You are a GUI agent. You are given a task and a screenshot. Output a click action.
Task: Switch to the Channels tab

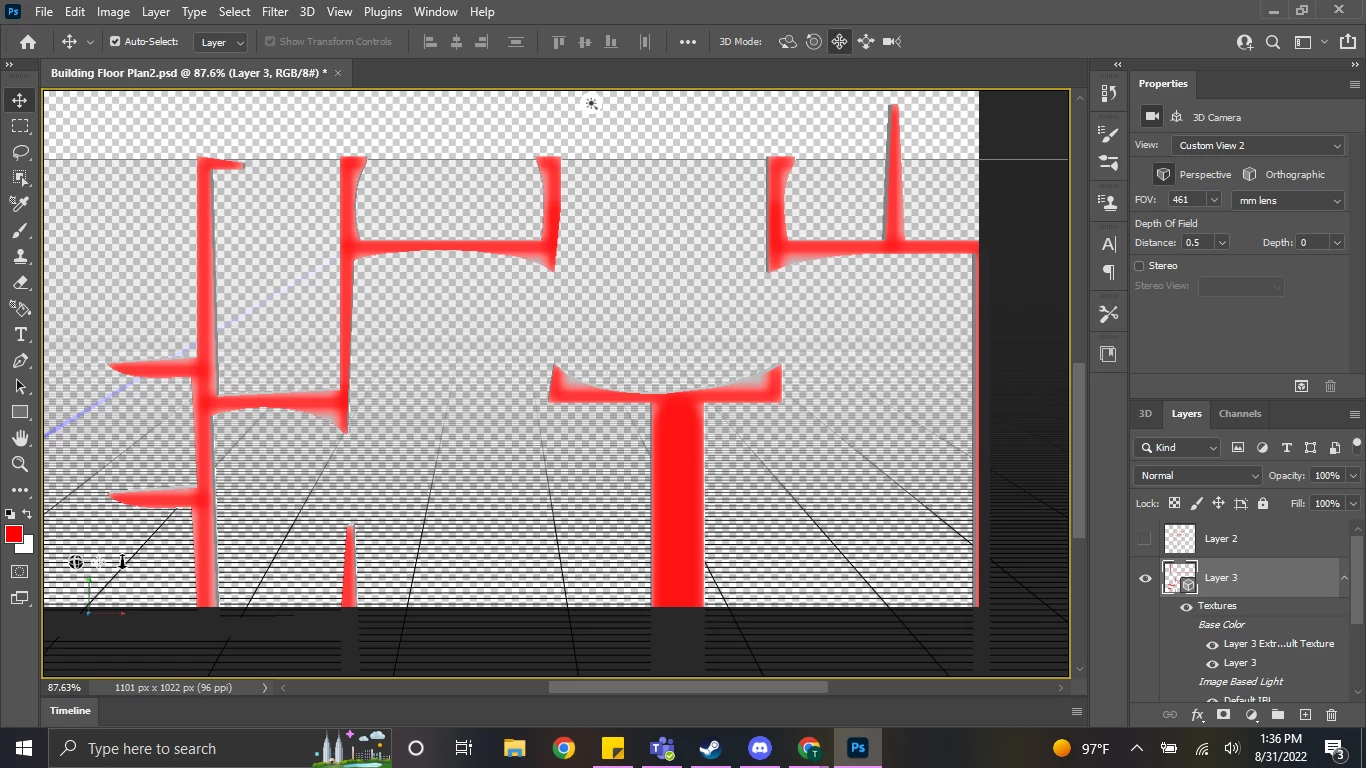1240,413
